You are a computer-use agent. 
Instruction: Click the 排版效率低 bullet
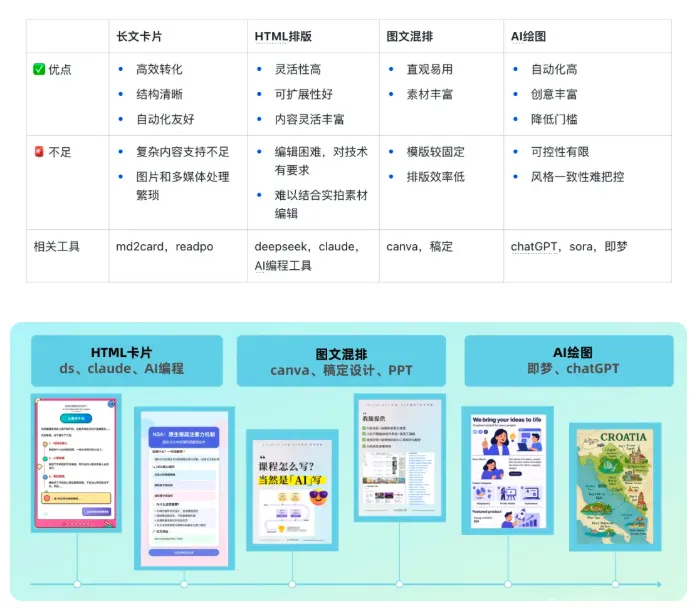436,176
